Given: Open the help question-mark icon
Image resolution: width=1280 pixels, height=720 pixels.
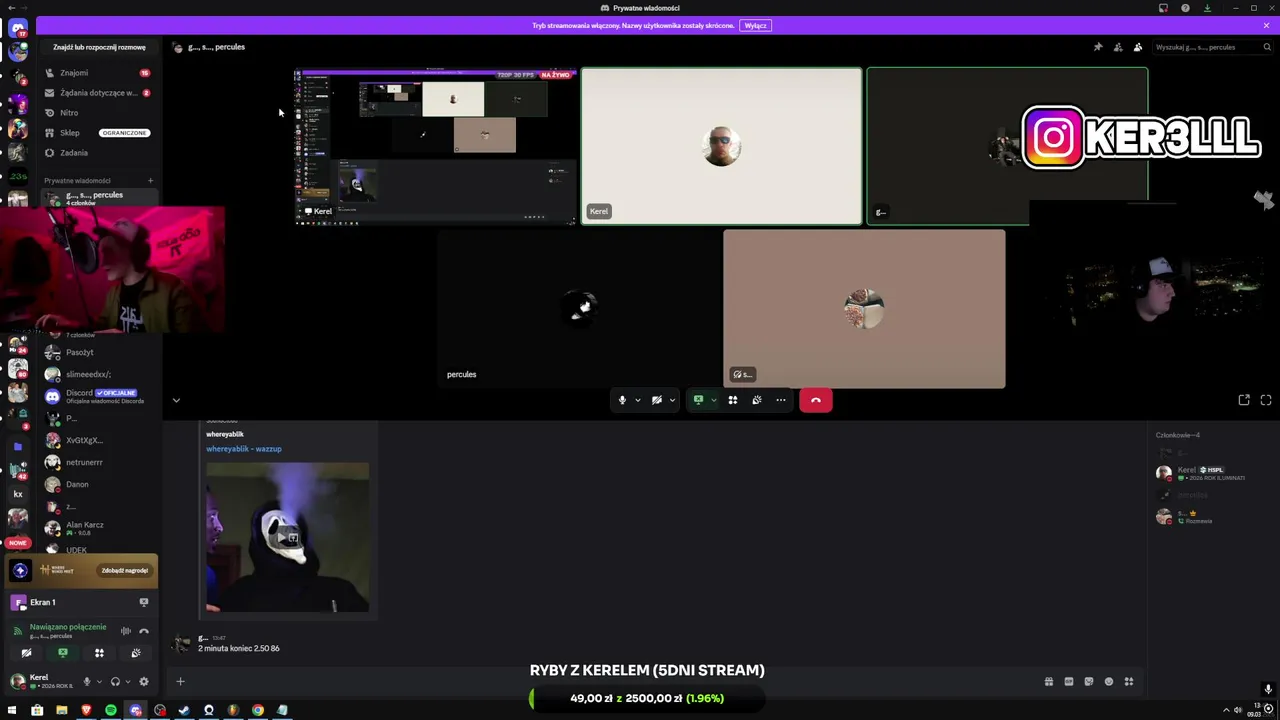Looking at the screenshot, I should coord(1185,8).
